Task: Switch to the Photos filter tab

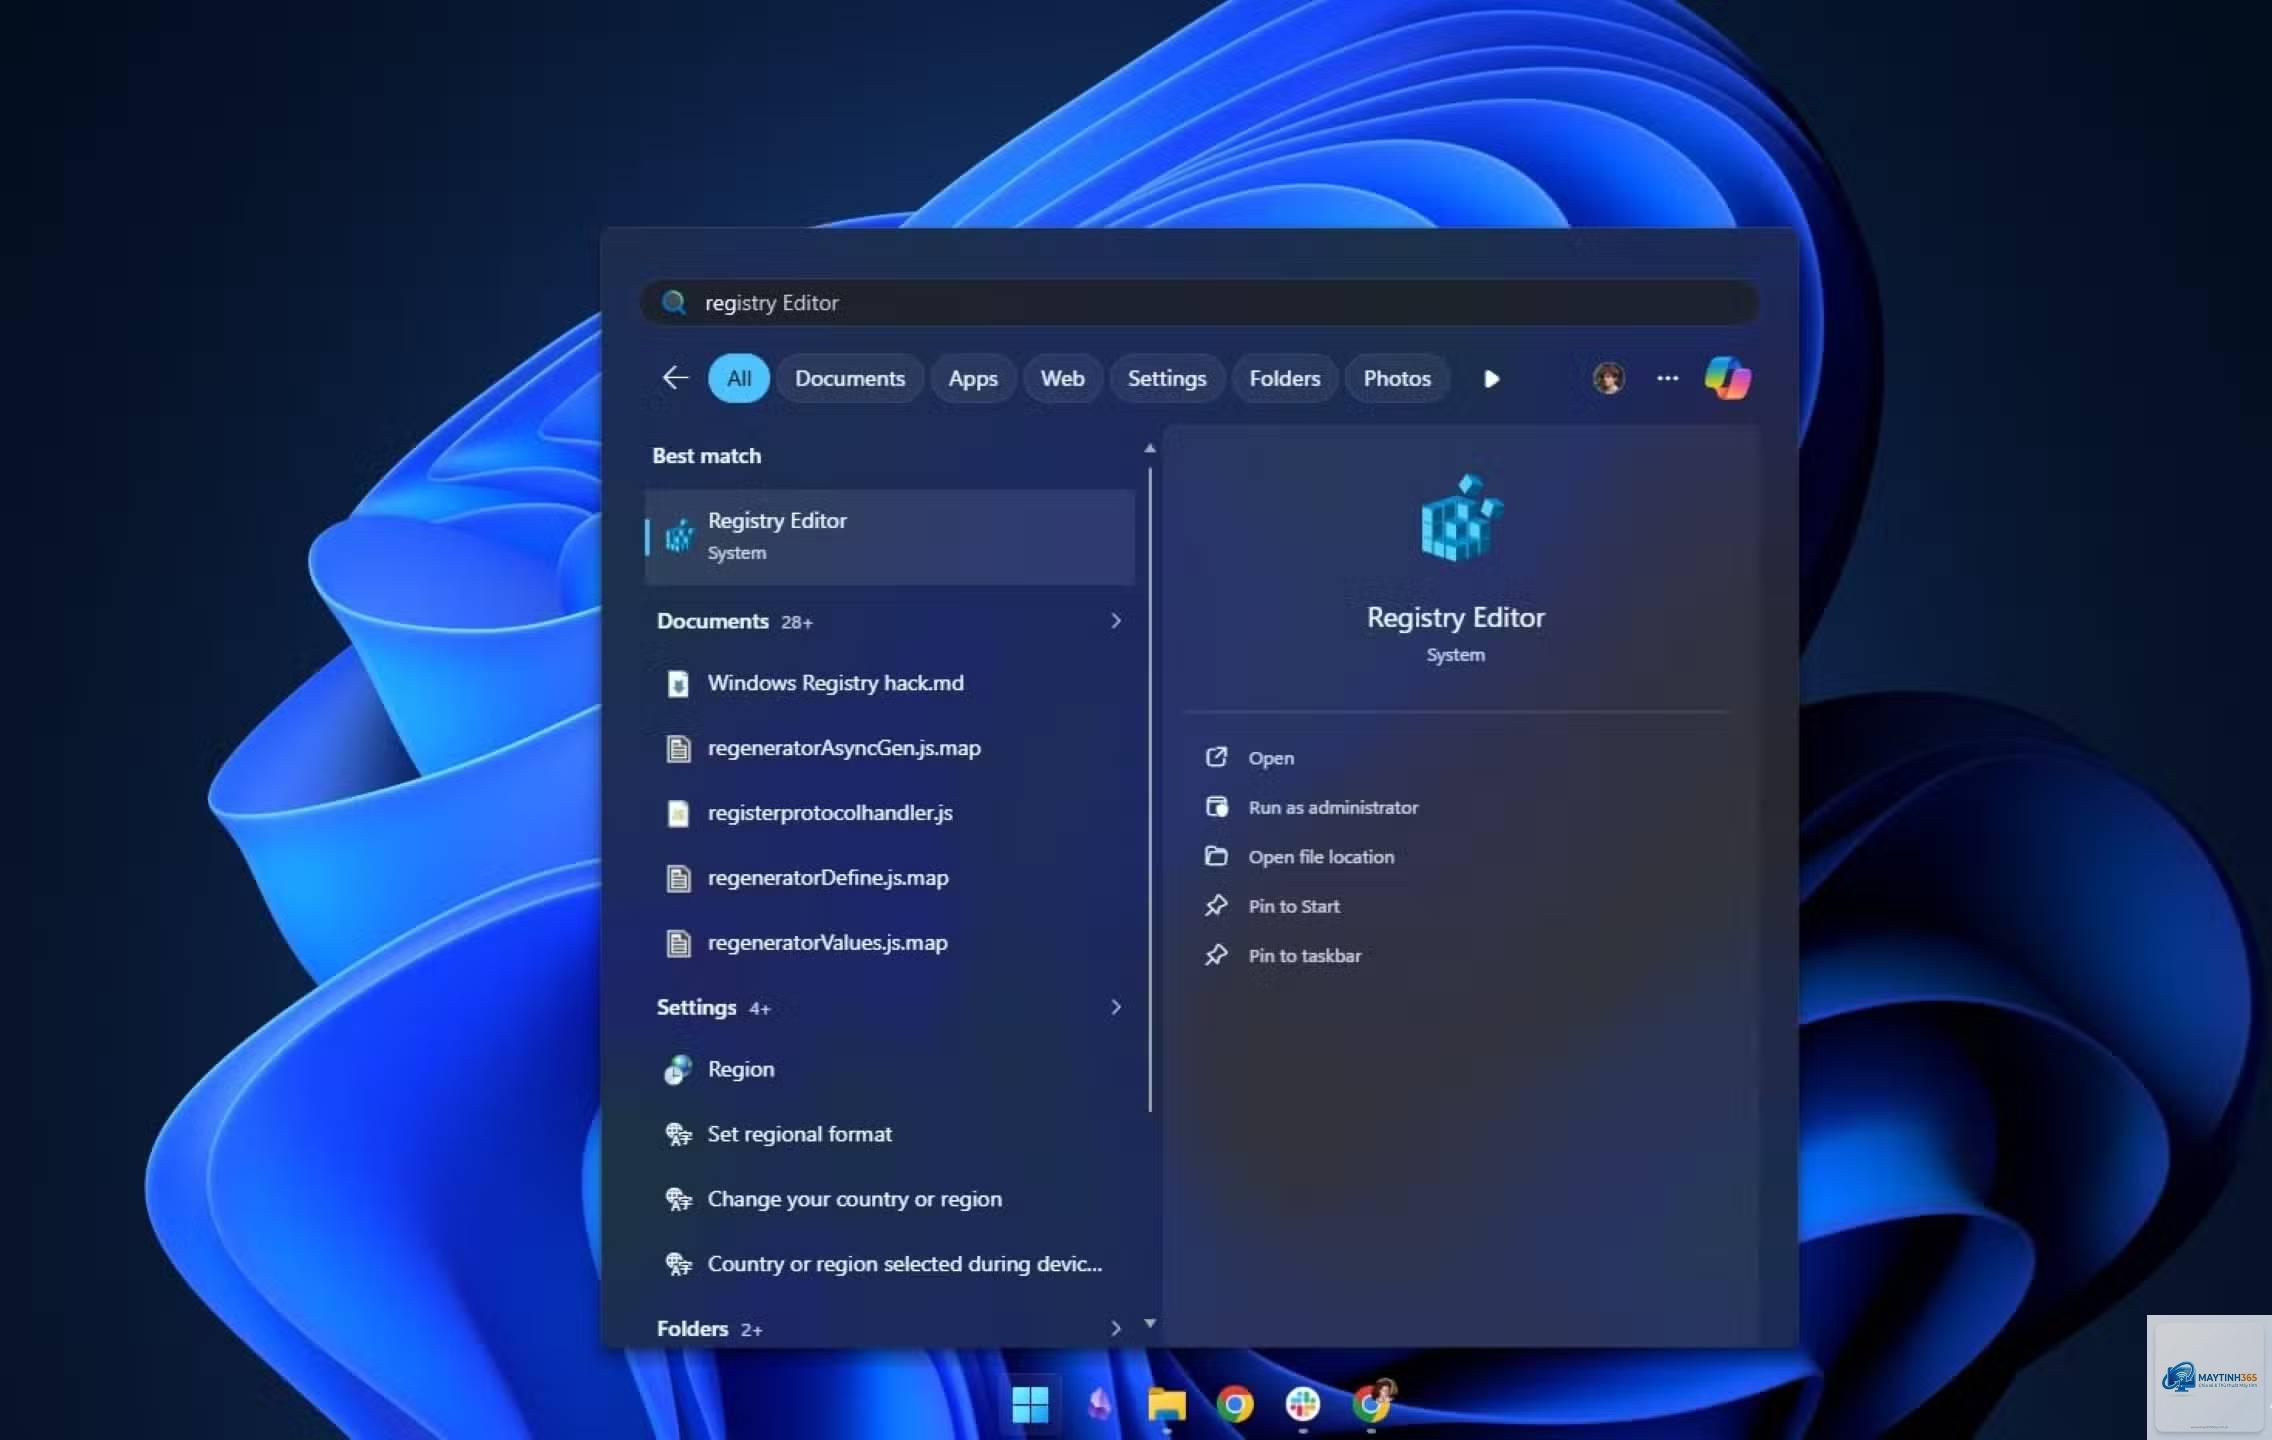Action: 1397,378
